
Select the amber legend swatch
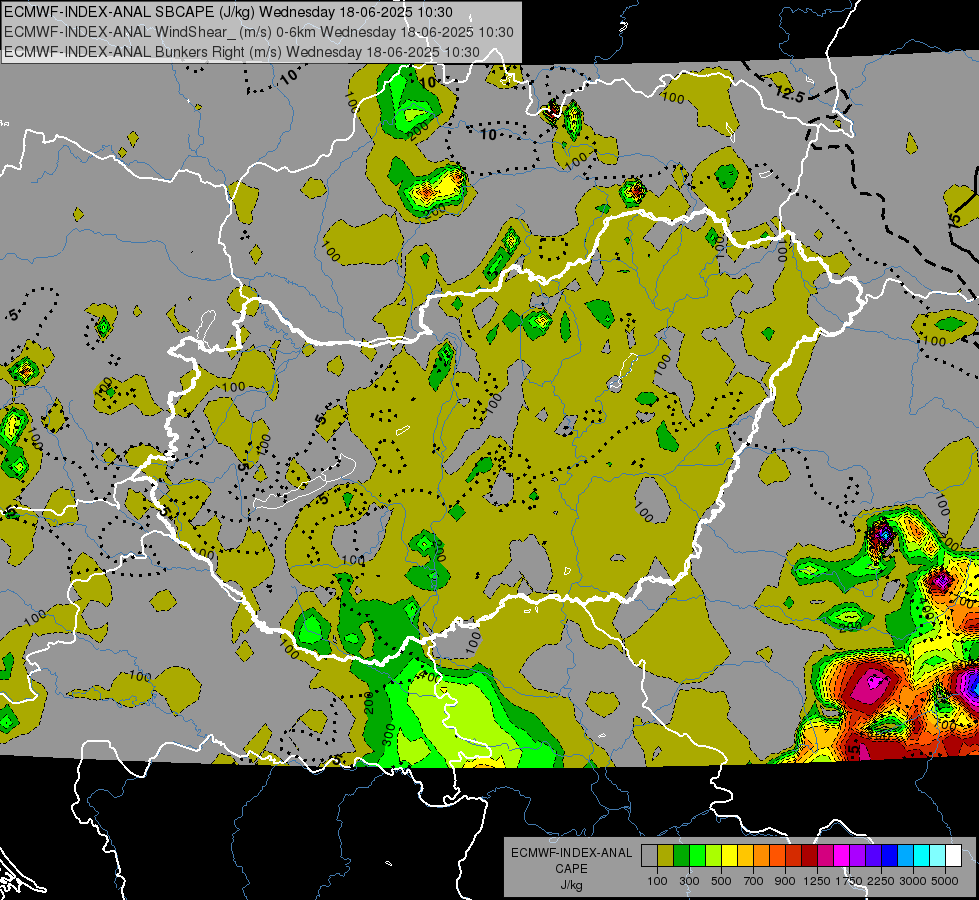(745, 856)
